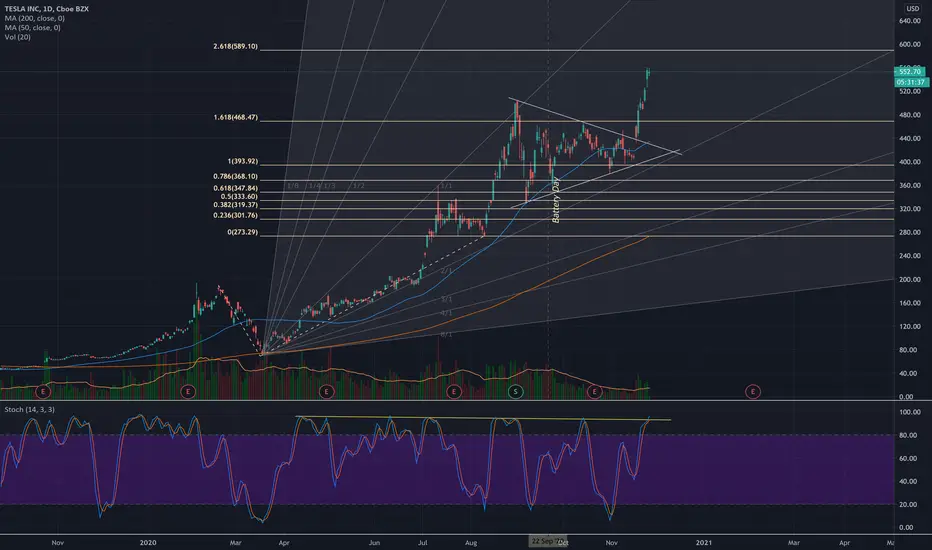This screenshot has width=932, height=550.
Task: Select the MA (50, close, 0) indicator legend
Action: click(x=33, y=28)
